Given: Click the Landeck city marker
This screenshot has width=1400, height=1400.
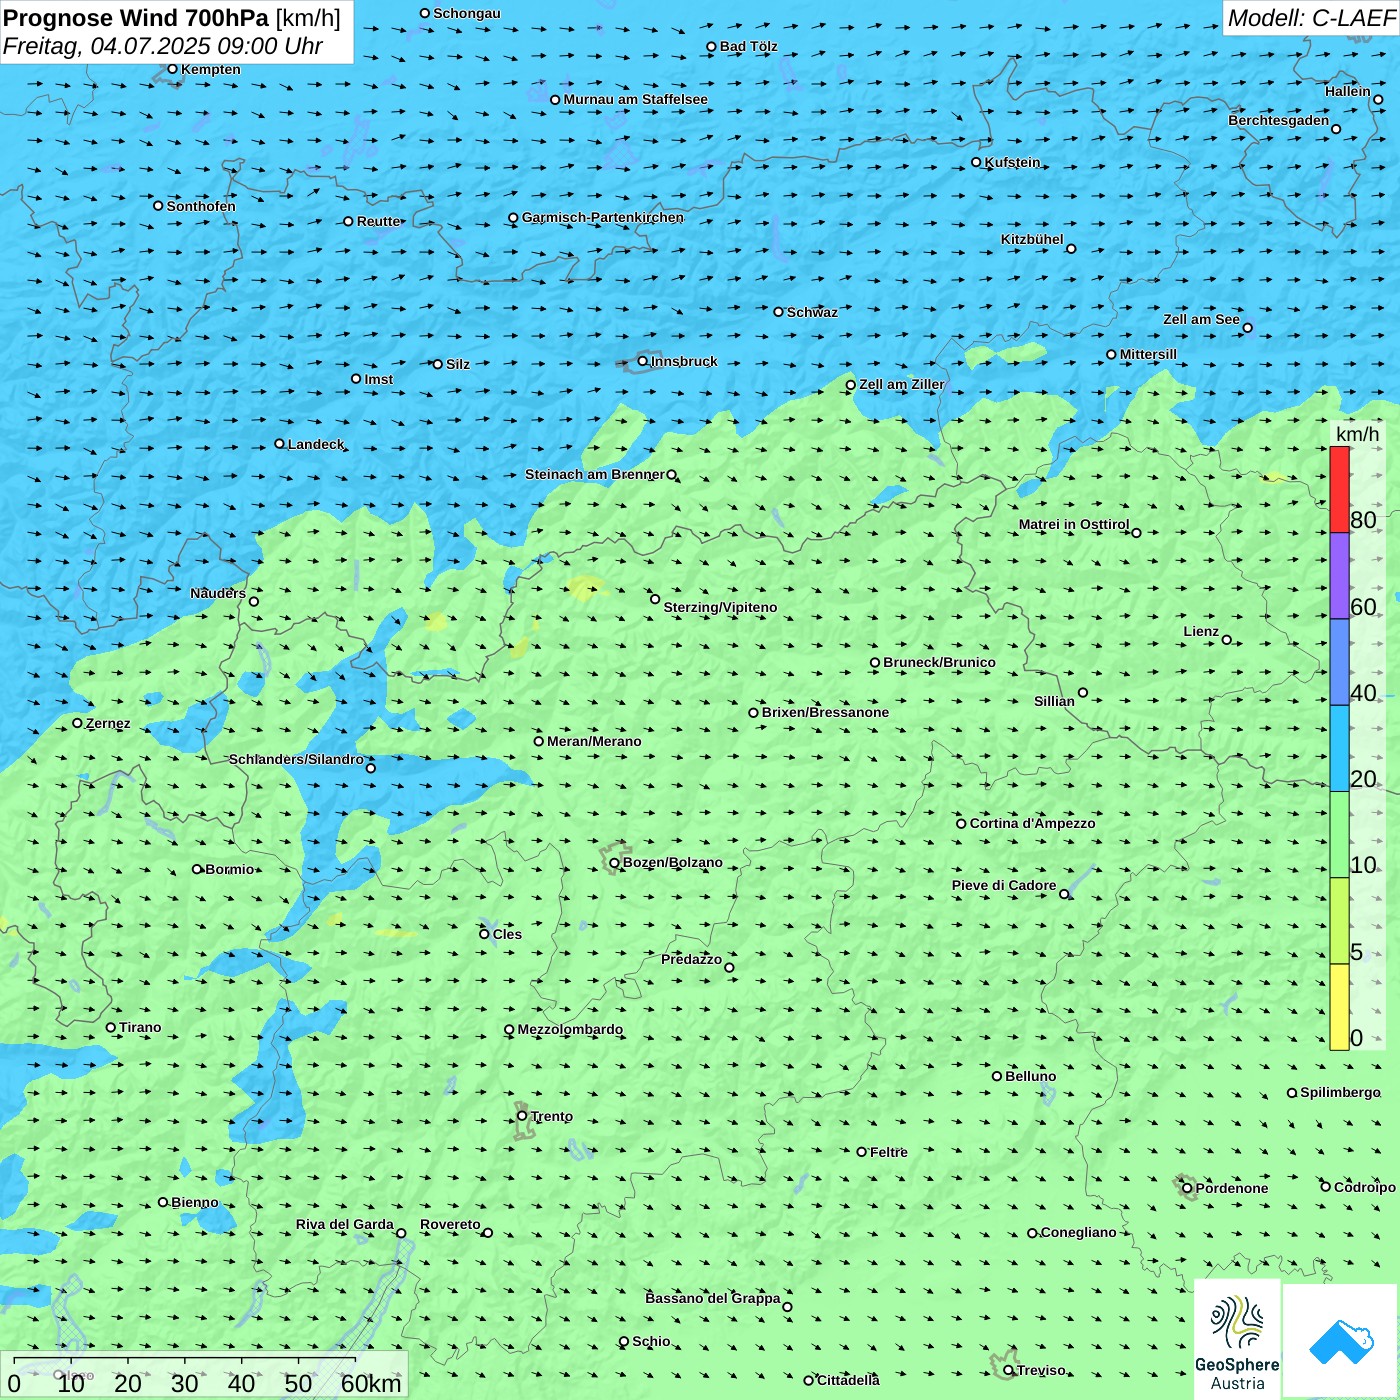Looking at the screenshot, I should point(280,444).
